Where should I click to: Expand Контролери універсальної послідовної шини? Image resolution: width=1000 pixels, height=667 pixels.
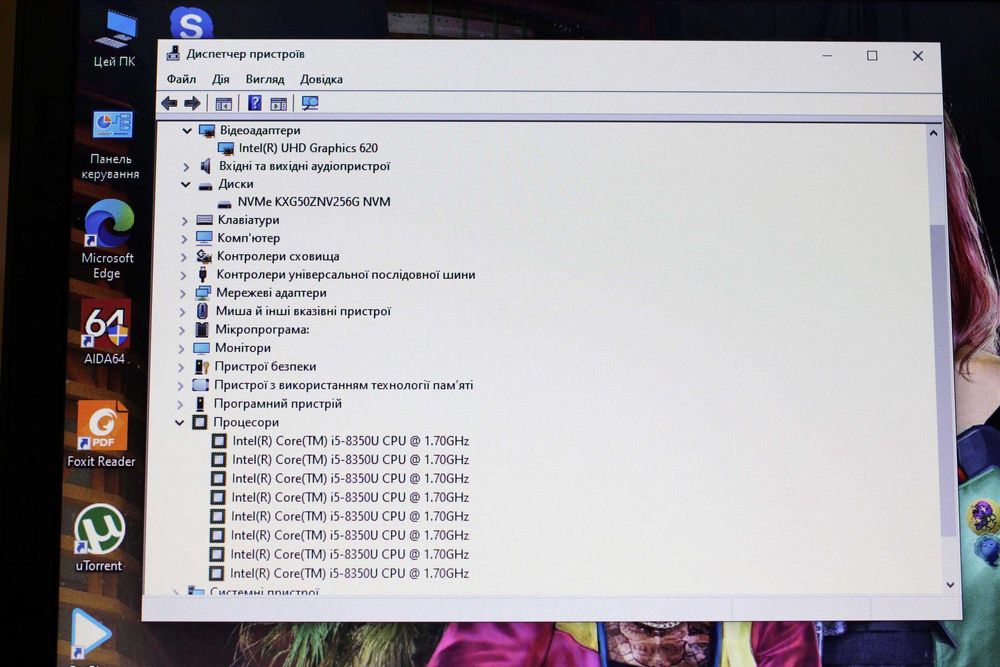click(183, 275)
